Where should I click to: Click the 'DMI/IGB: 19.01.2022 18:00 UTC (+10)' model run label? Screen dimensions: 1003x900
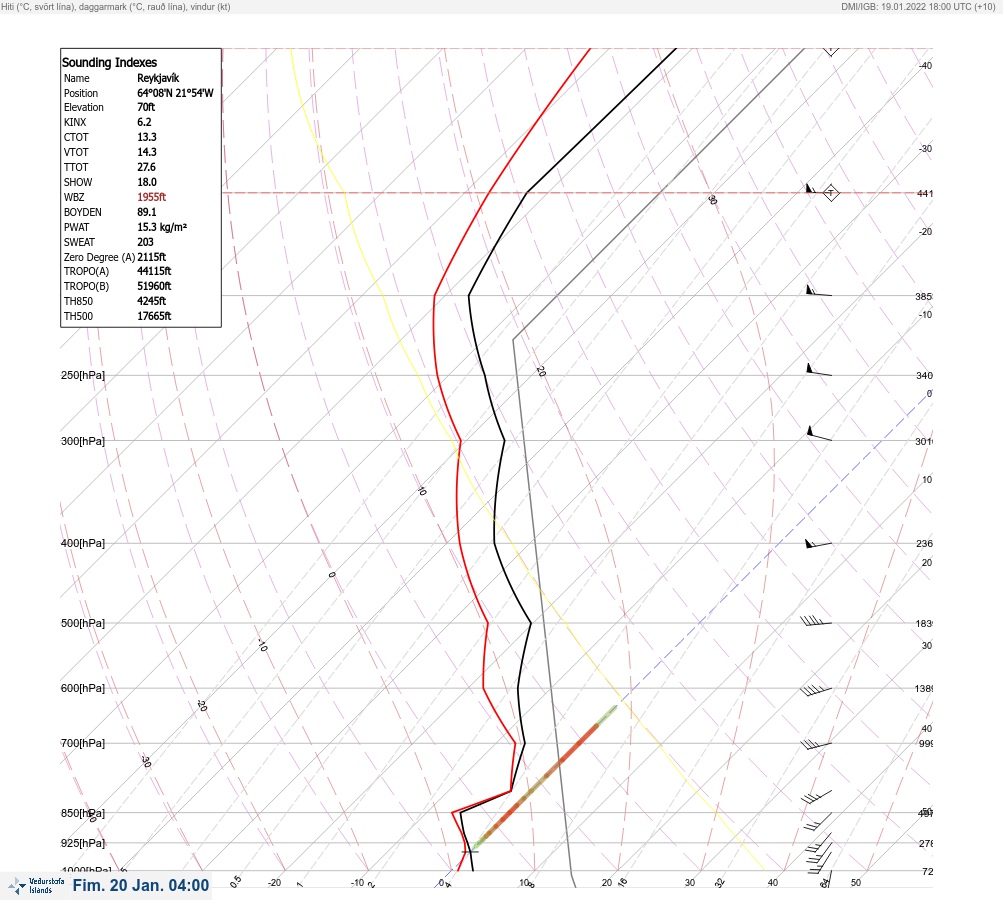click(x=919, y=7)
